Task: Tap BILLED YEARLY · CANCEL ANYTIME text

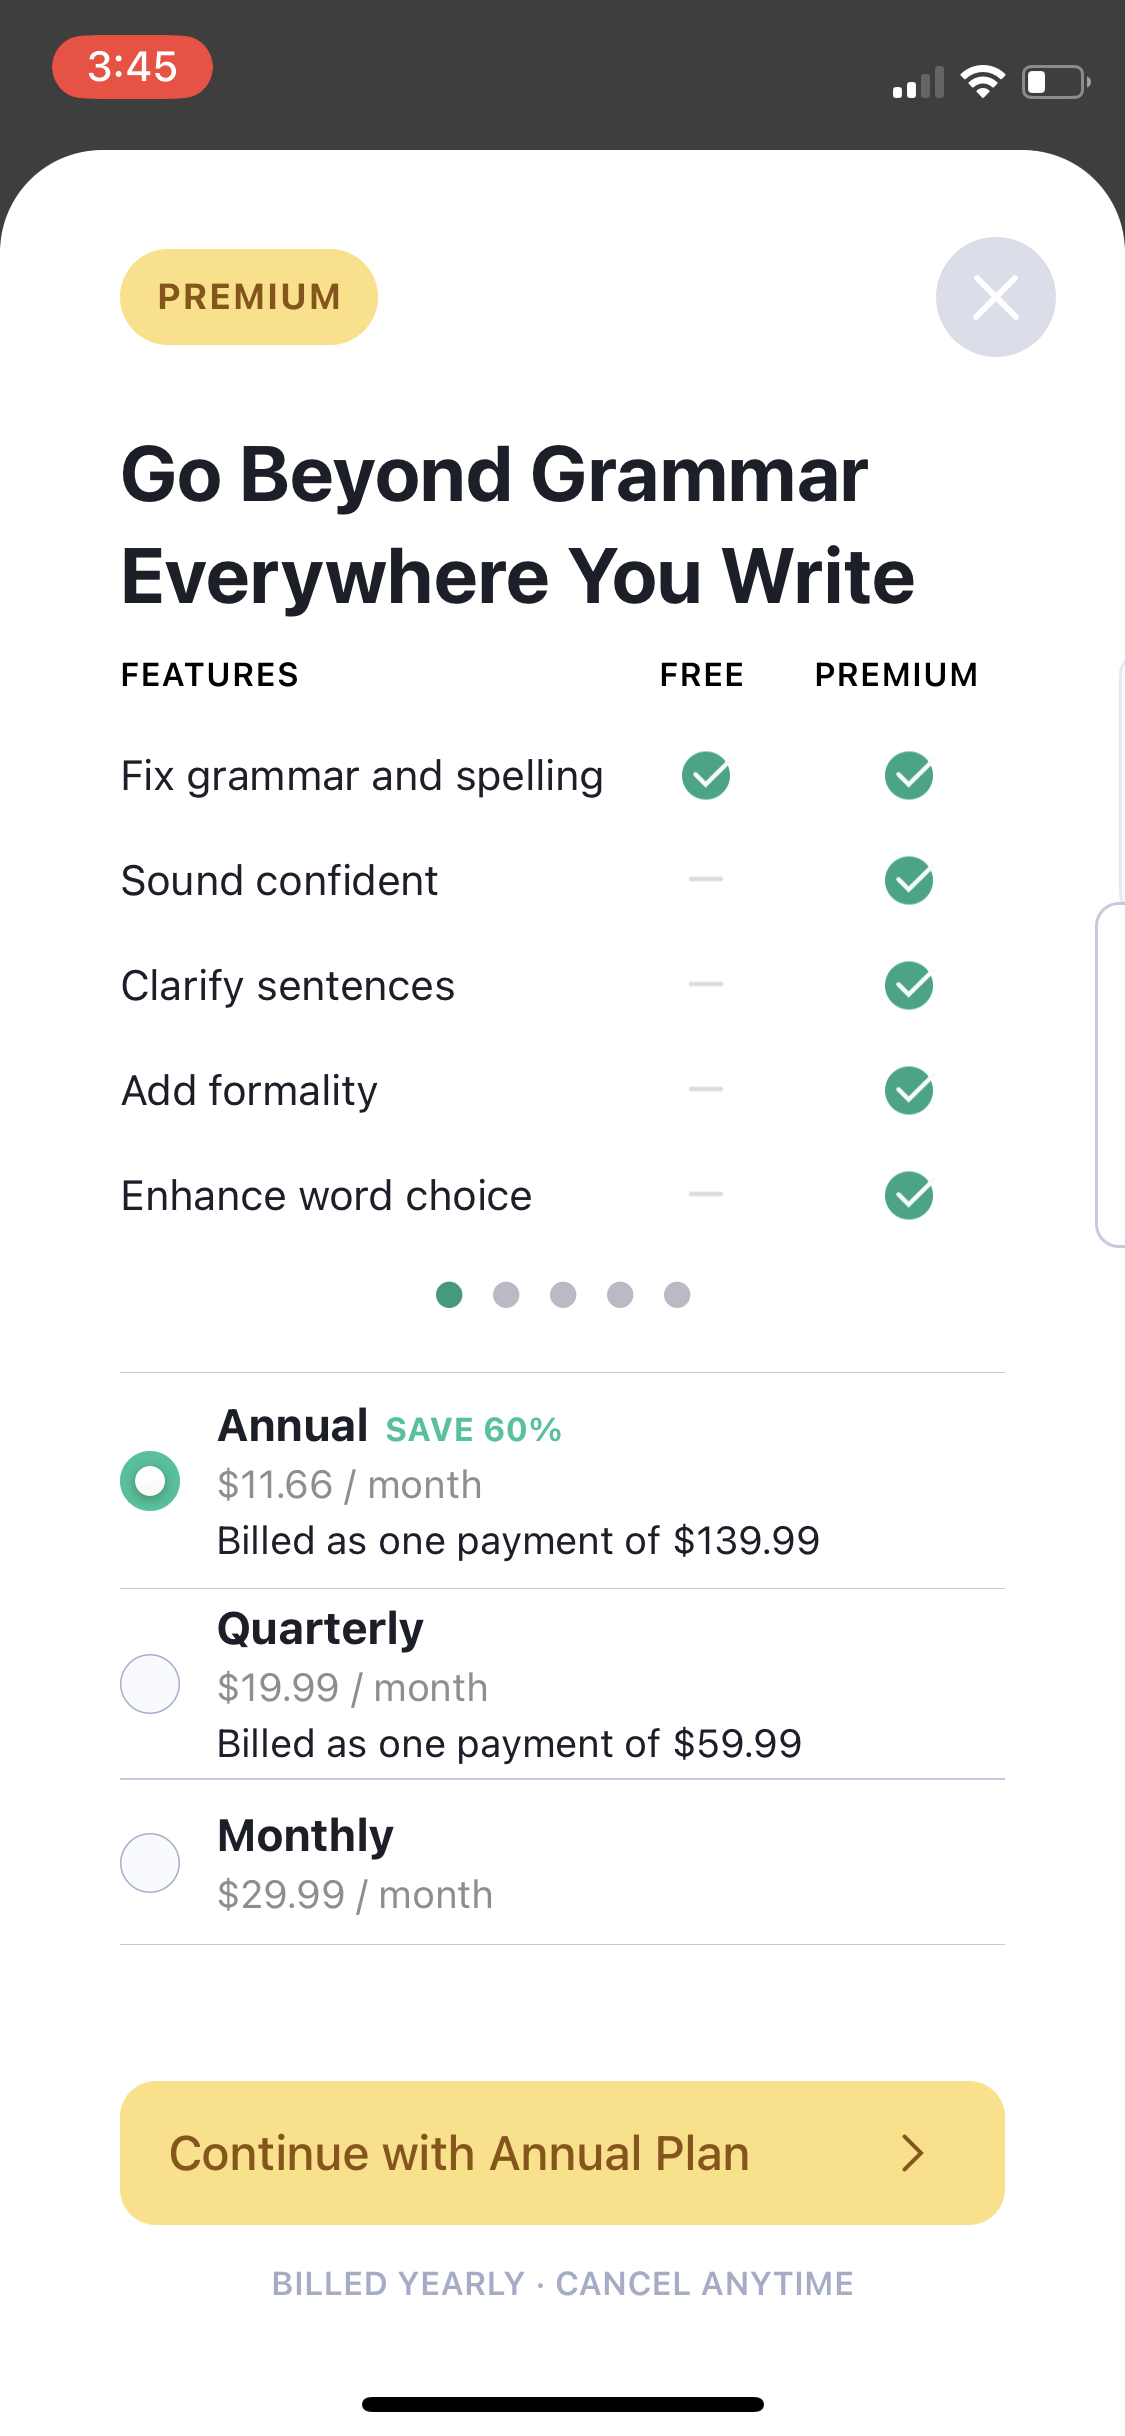Action: pos(561,2283)
